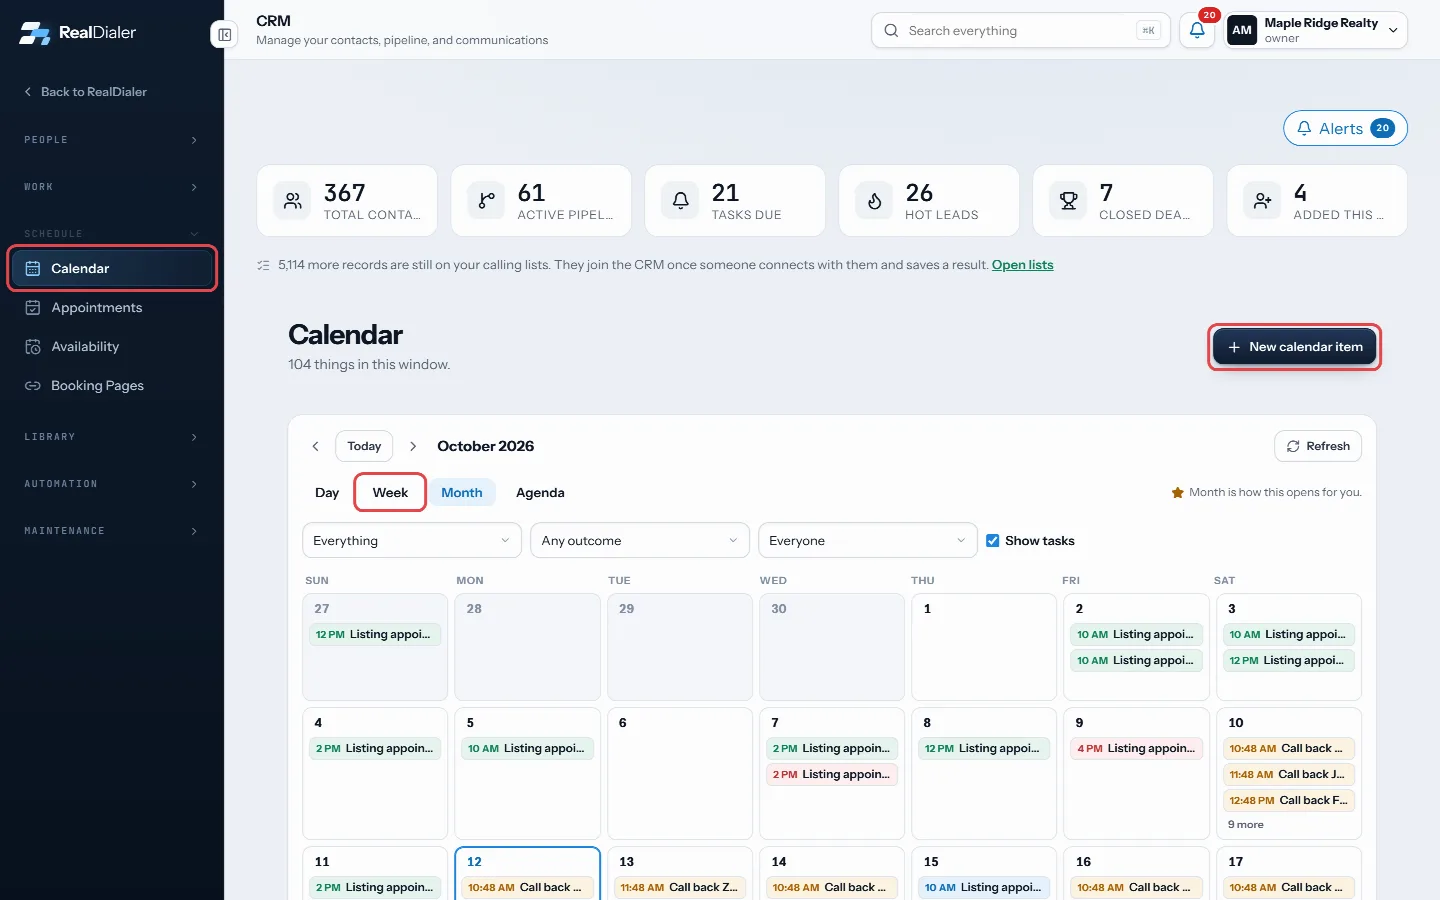This screenshot has width=1440, height=900.
Task: Open the 12 PM Listing appointment on the 27th
Action: pyautogui.click(x=375, y=634)
